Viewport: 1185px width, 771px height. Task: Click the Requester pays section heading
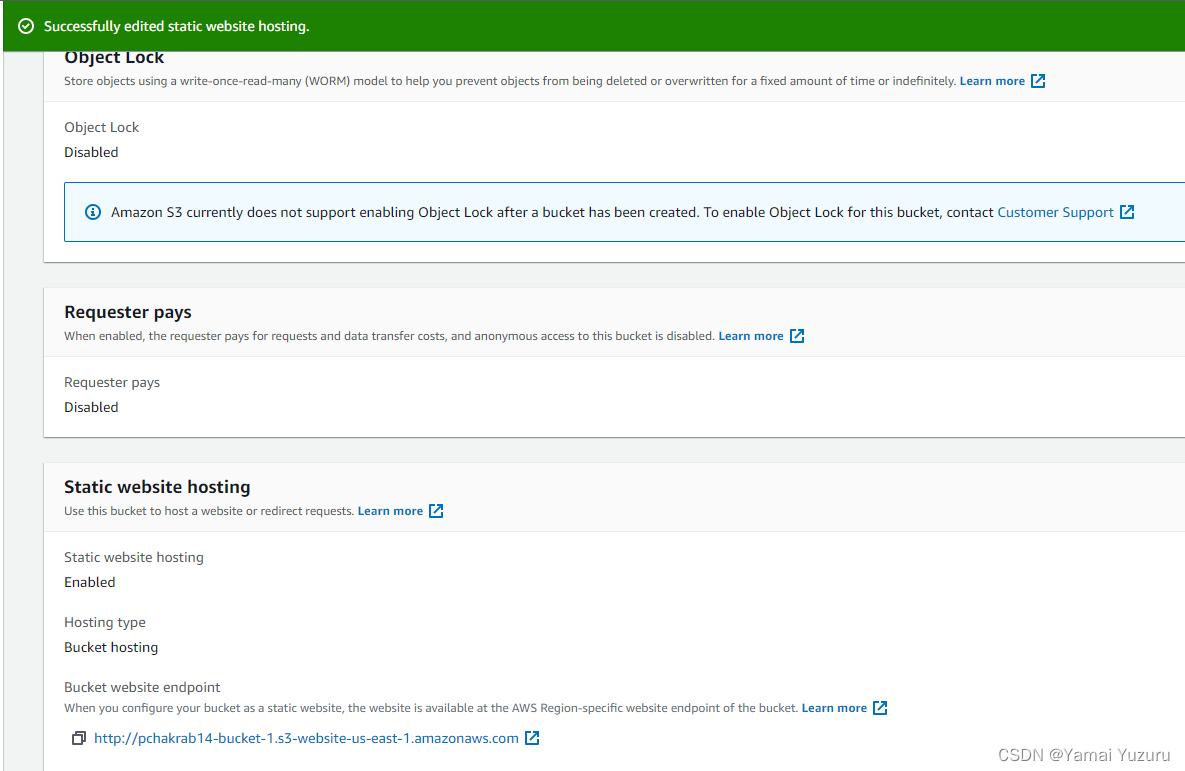tap(128, 312)
